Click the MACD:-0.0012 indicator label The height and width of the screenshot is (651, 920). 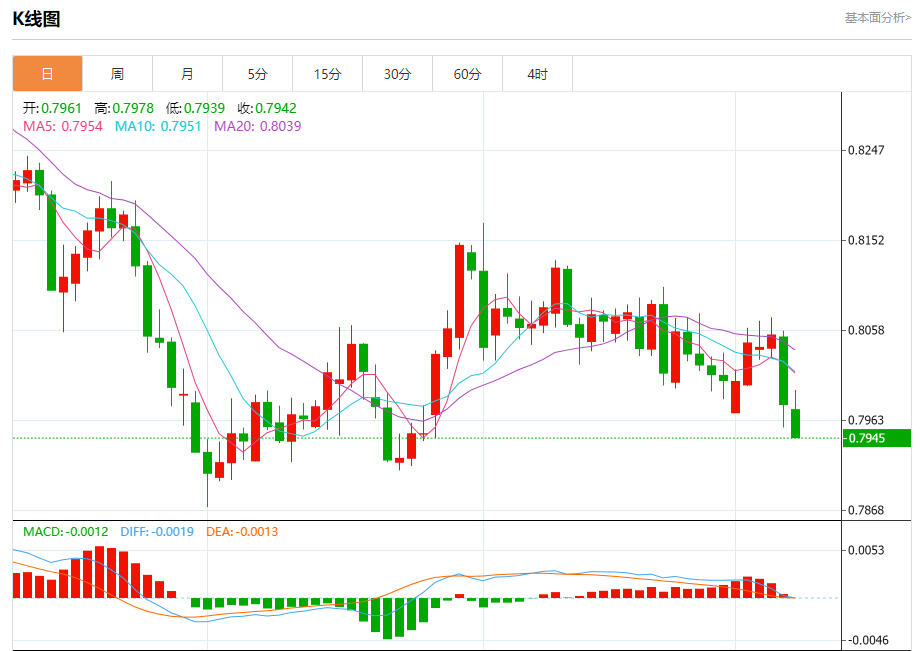tap(66, 532)
